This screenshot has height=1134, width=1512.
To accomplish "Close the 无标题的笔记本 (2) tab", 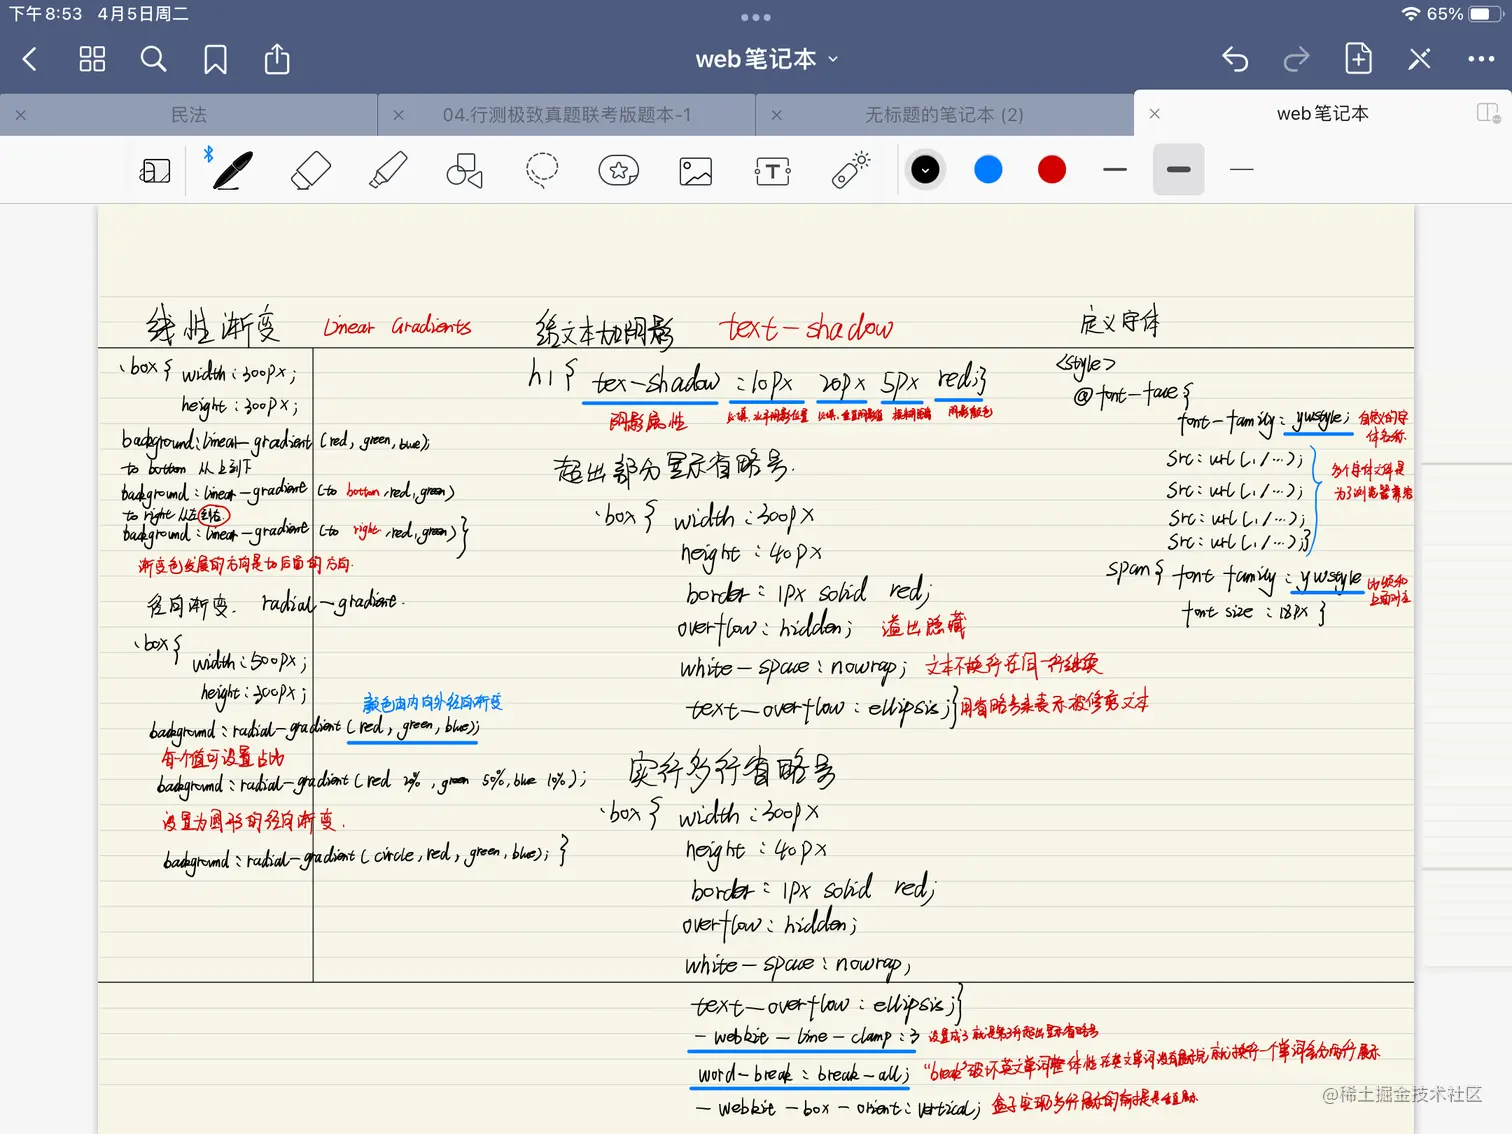I will (777, 115).
